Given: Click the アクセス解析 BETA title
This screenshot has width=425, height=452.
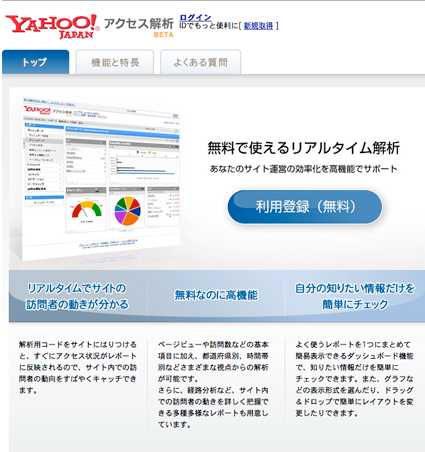Looking at the screenshot, I should (139, 27).
